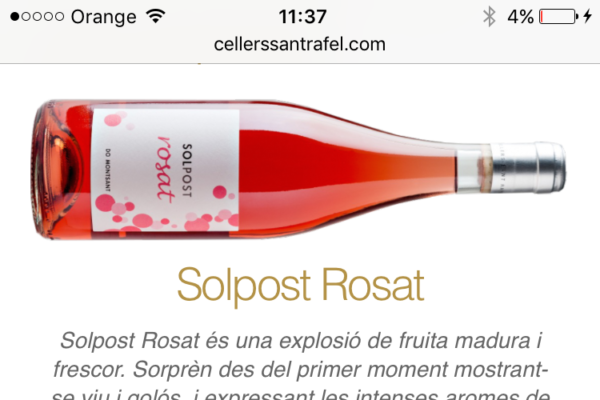
Task: Tap the 11:37 clock in status bar
Action: pos(302,17)
